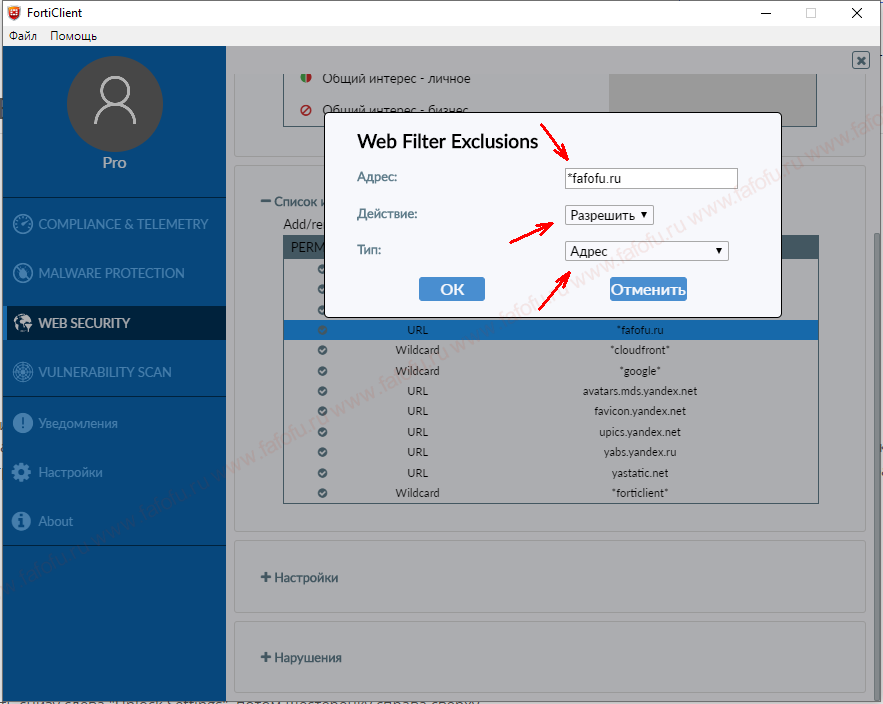Toggle the check icon for favicon.yandex.net row
This screenshot has width=883, height=704.
click(x=322, y=411)
